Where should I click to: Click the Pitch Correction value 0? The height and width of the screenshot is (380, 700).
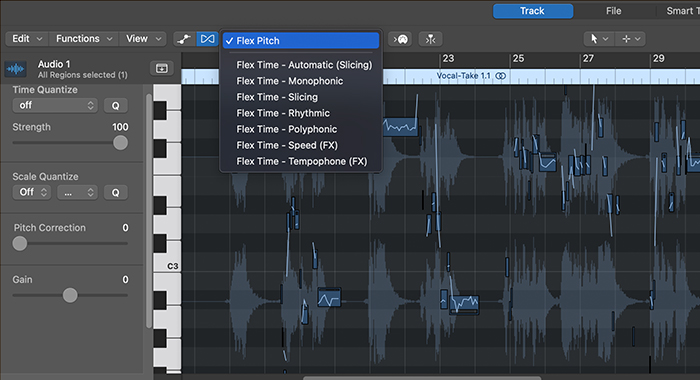pyautogui.click(x=125, y=228)
